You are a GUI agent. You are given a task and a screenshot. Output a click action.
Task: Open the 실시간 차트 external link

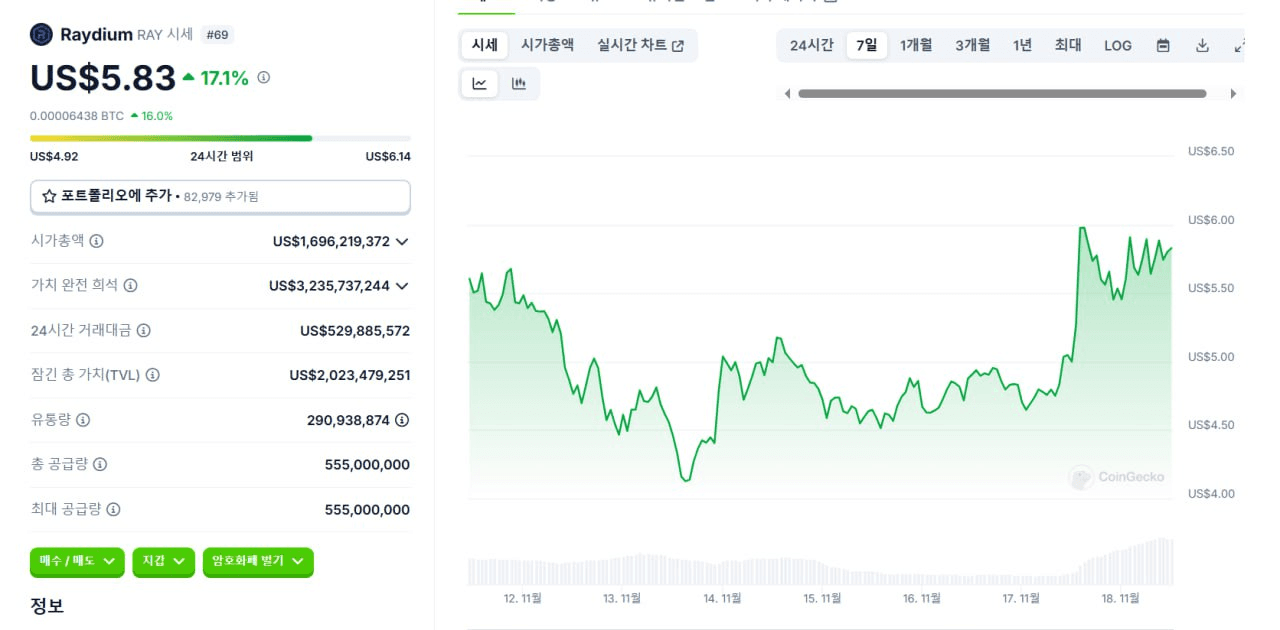click(x=640, y=45)
